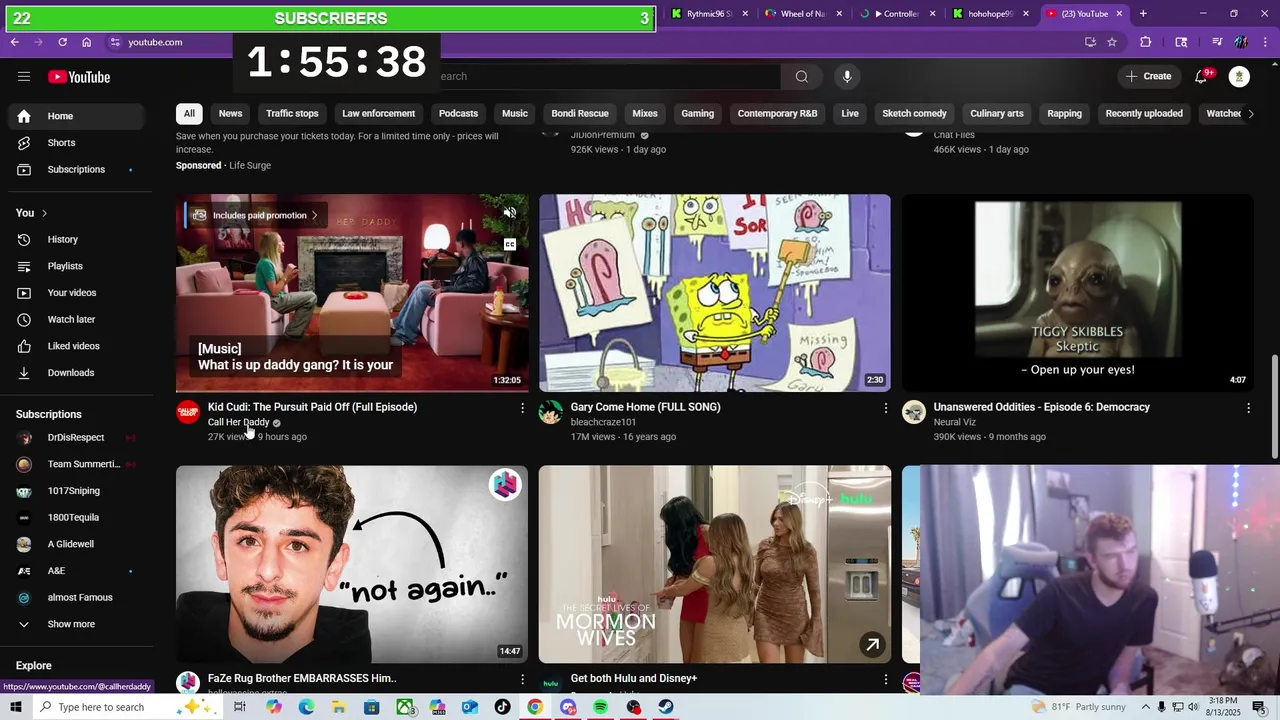Open the Call Her Daddy channel link
The height and width of the screenshot is (720, 1280).
pos(238,422)
